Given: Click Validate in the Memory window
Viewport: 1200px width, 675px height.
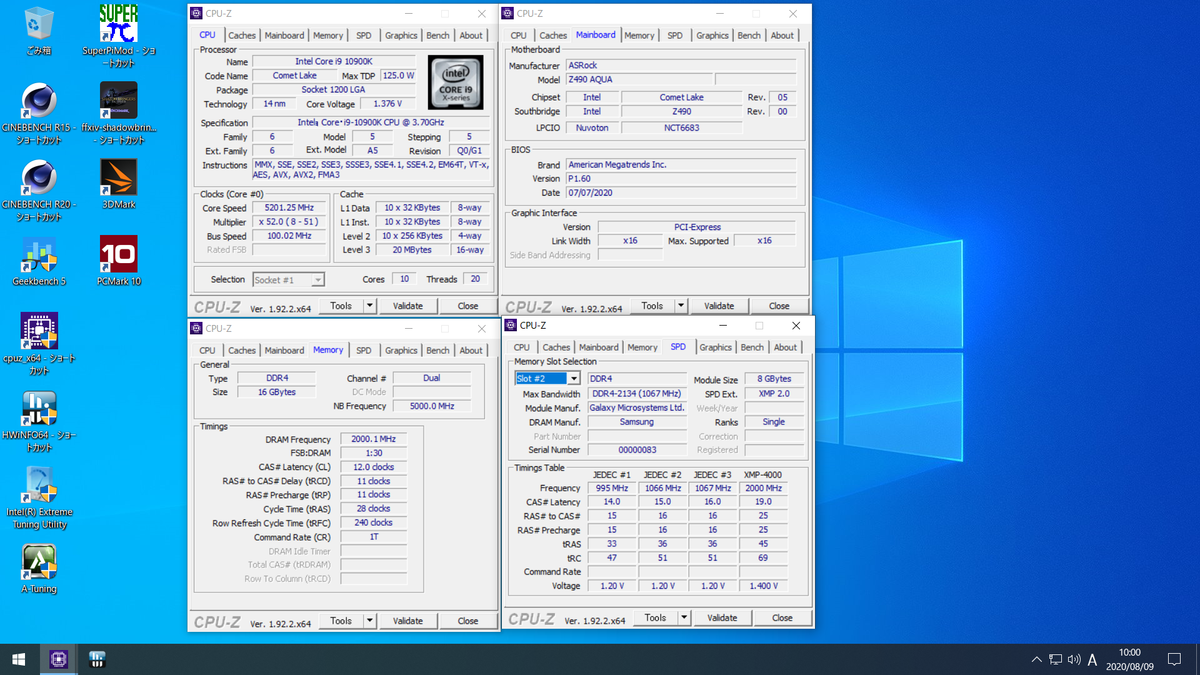Looking at the screenshot, I should (x=408, y=621).
